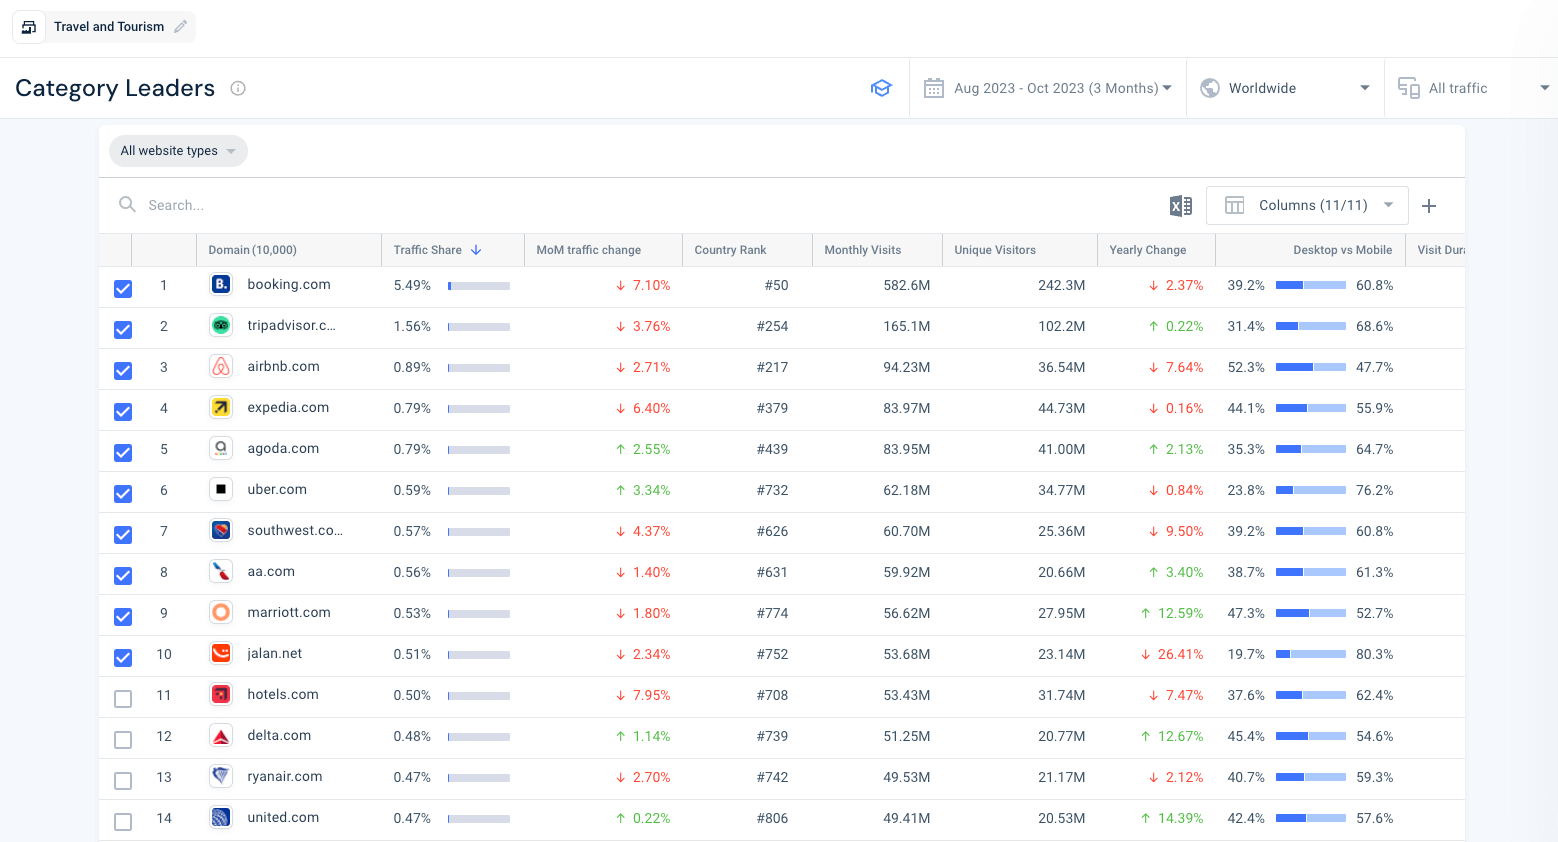Image resolution: width=1558 pixels, height=842 pixels.
Task: Open the All traffic dropdown
Action: [x=1472, y=88]
